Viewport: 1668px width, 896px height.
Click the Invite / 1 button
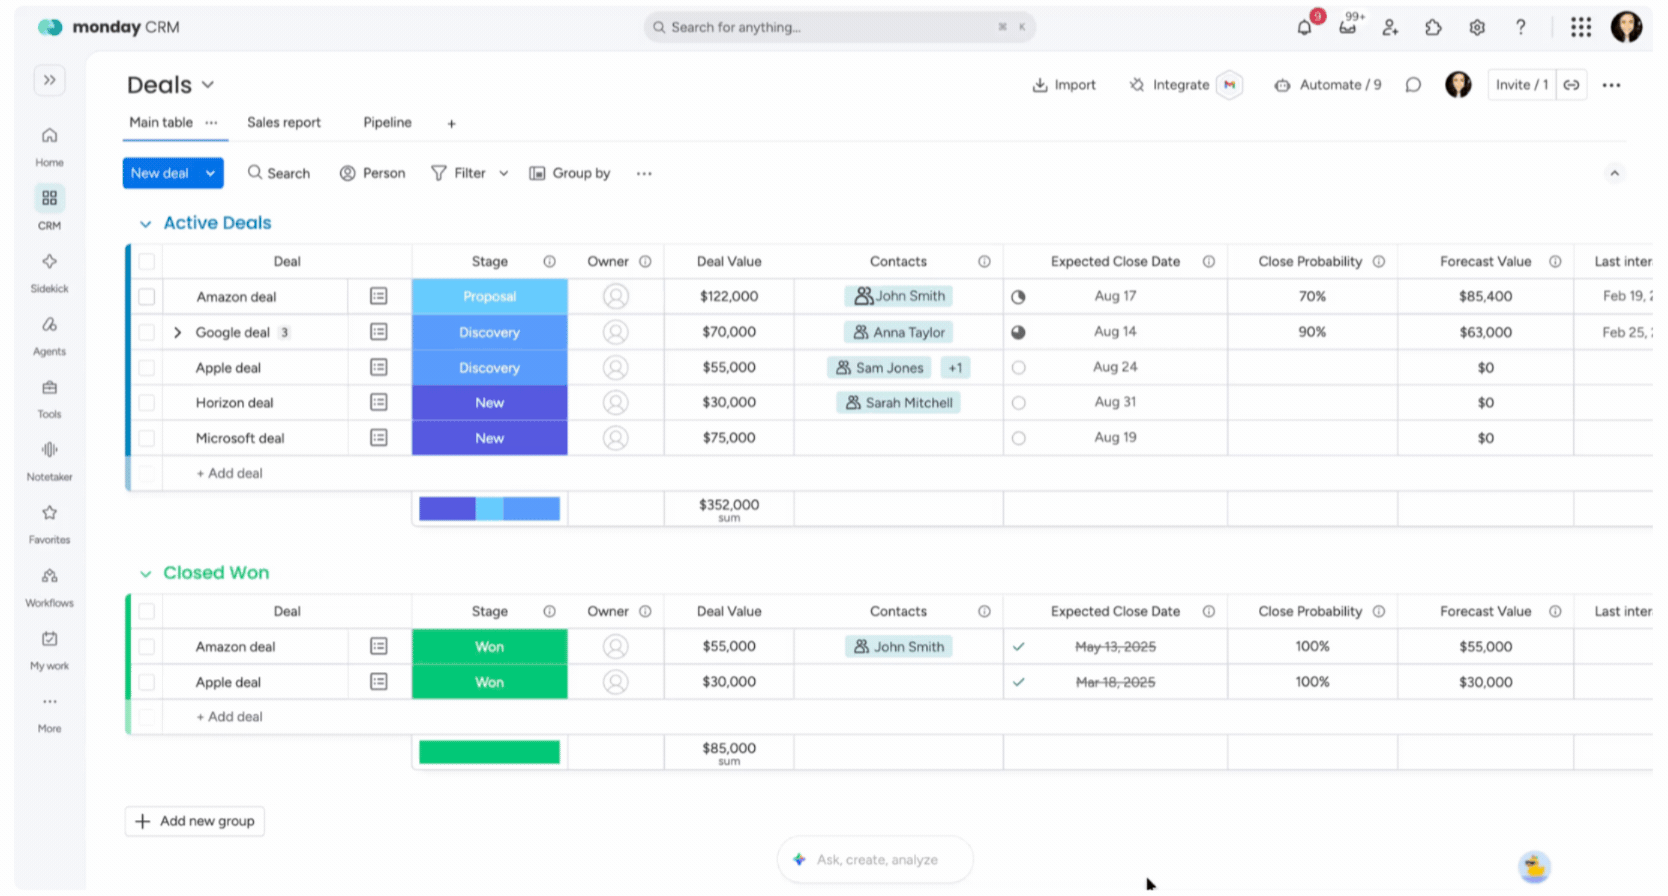coord(1522,85)
